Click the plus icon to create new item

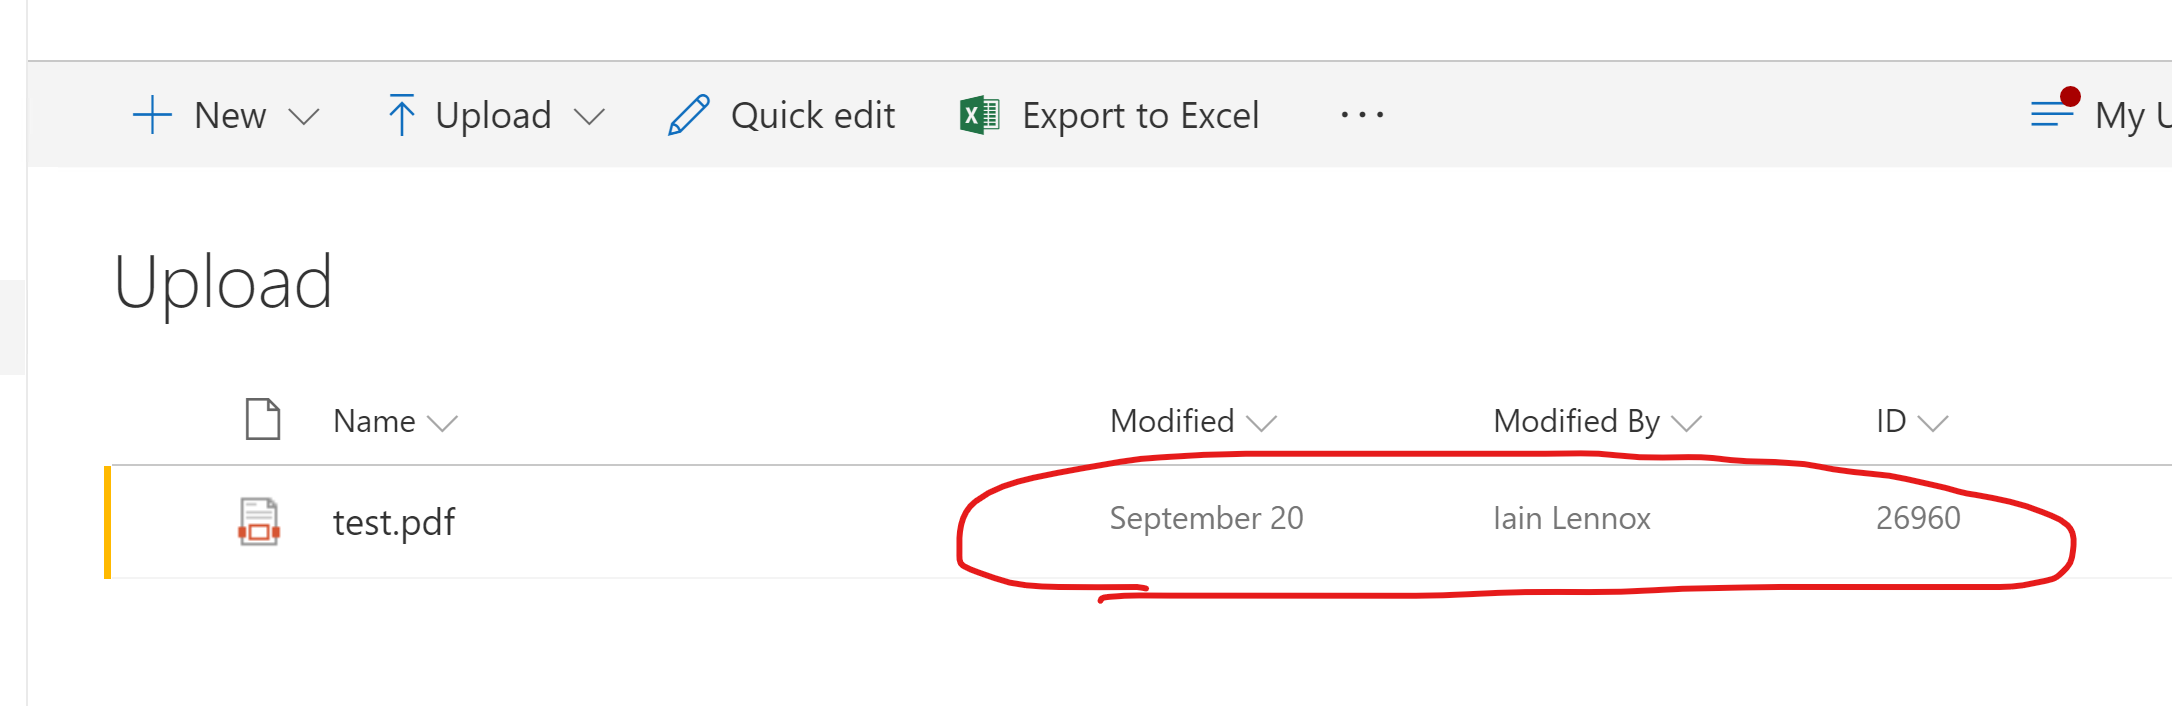point(151,114)
